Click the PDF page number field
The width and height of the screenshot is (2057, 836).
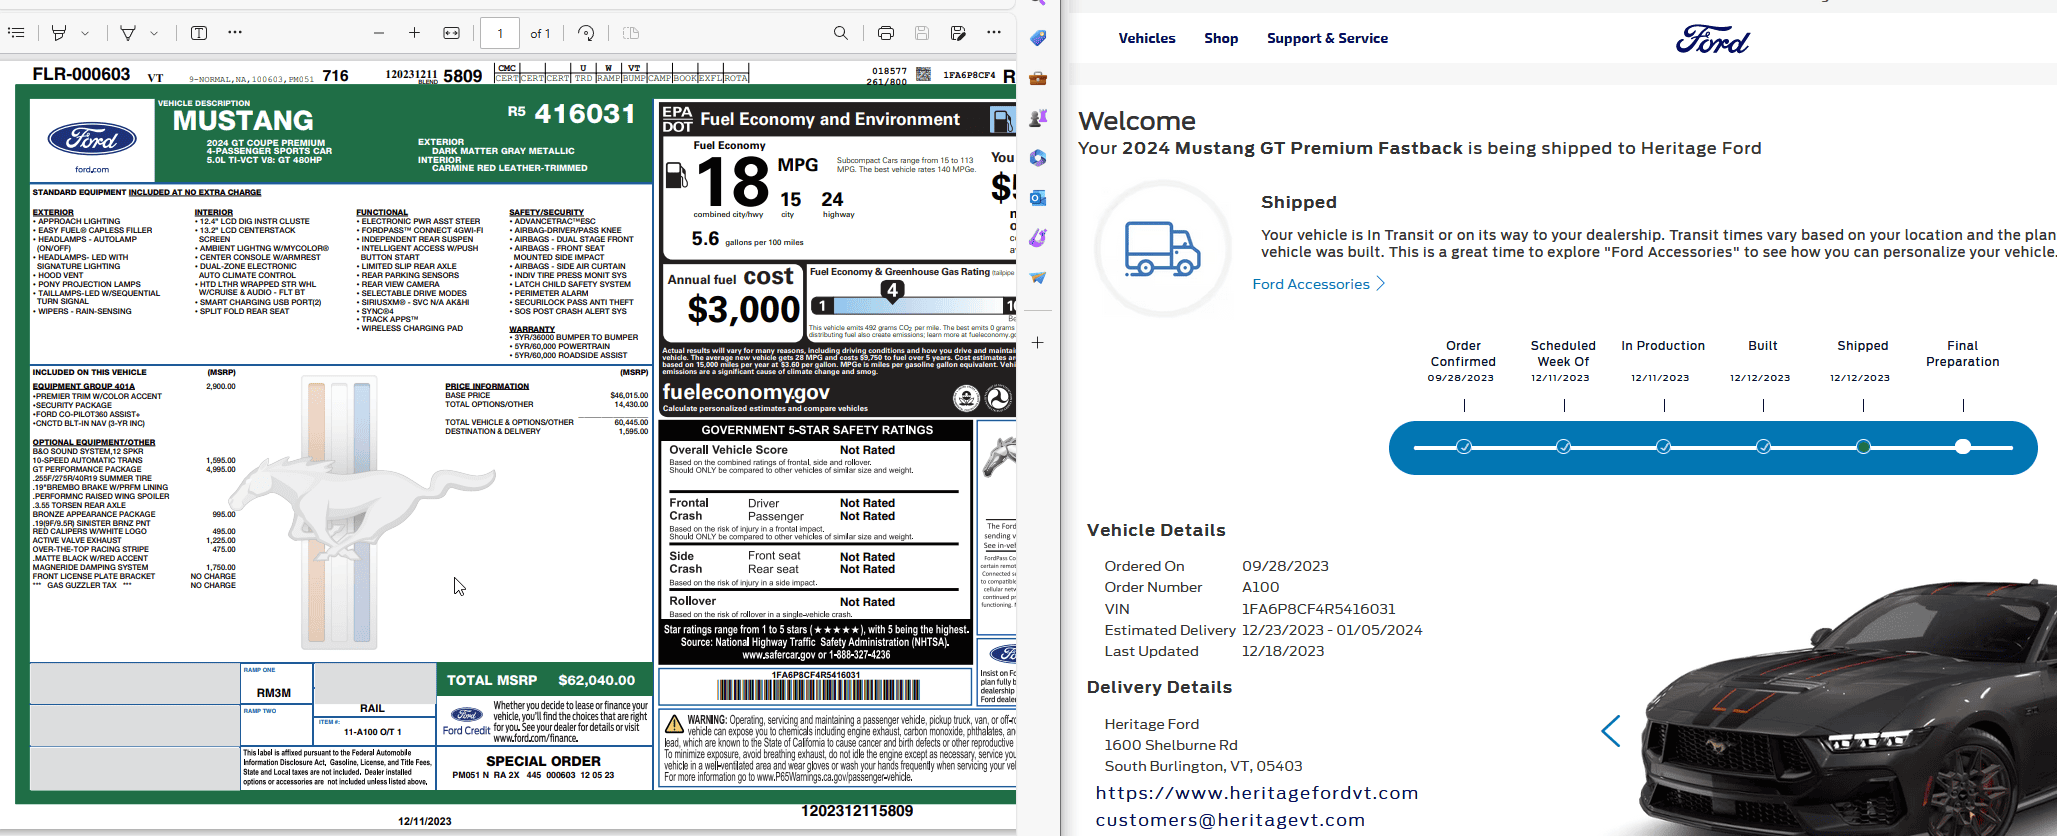coord(500,33)
